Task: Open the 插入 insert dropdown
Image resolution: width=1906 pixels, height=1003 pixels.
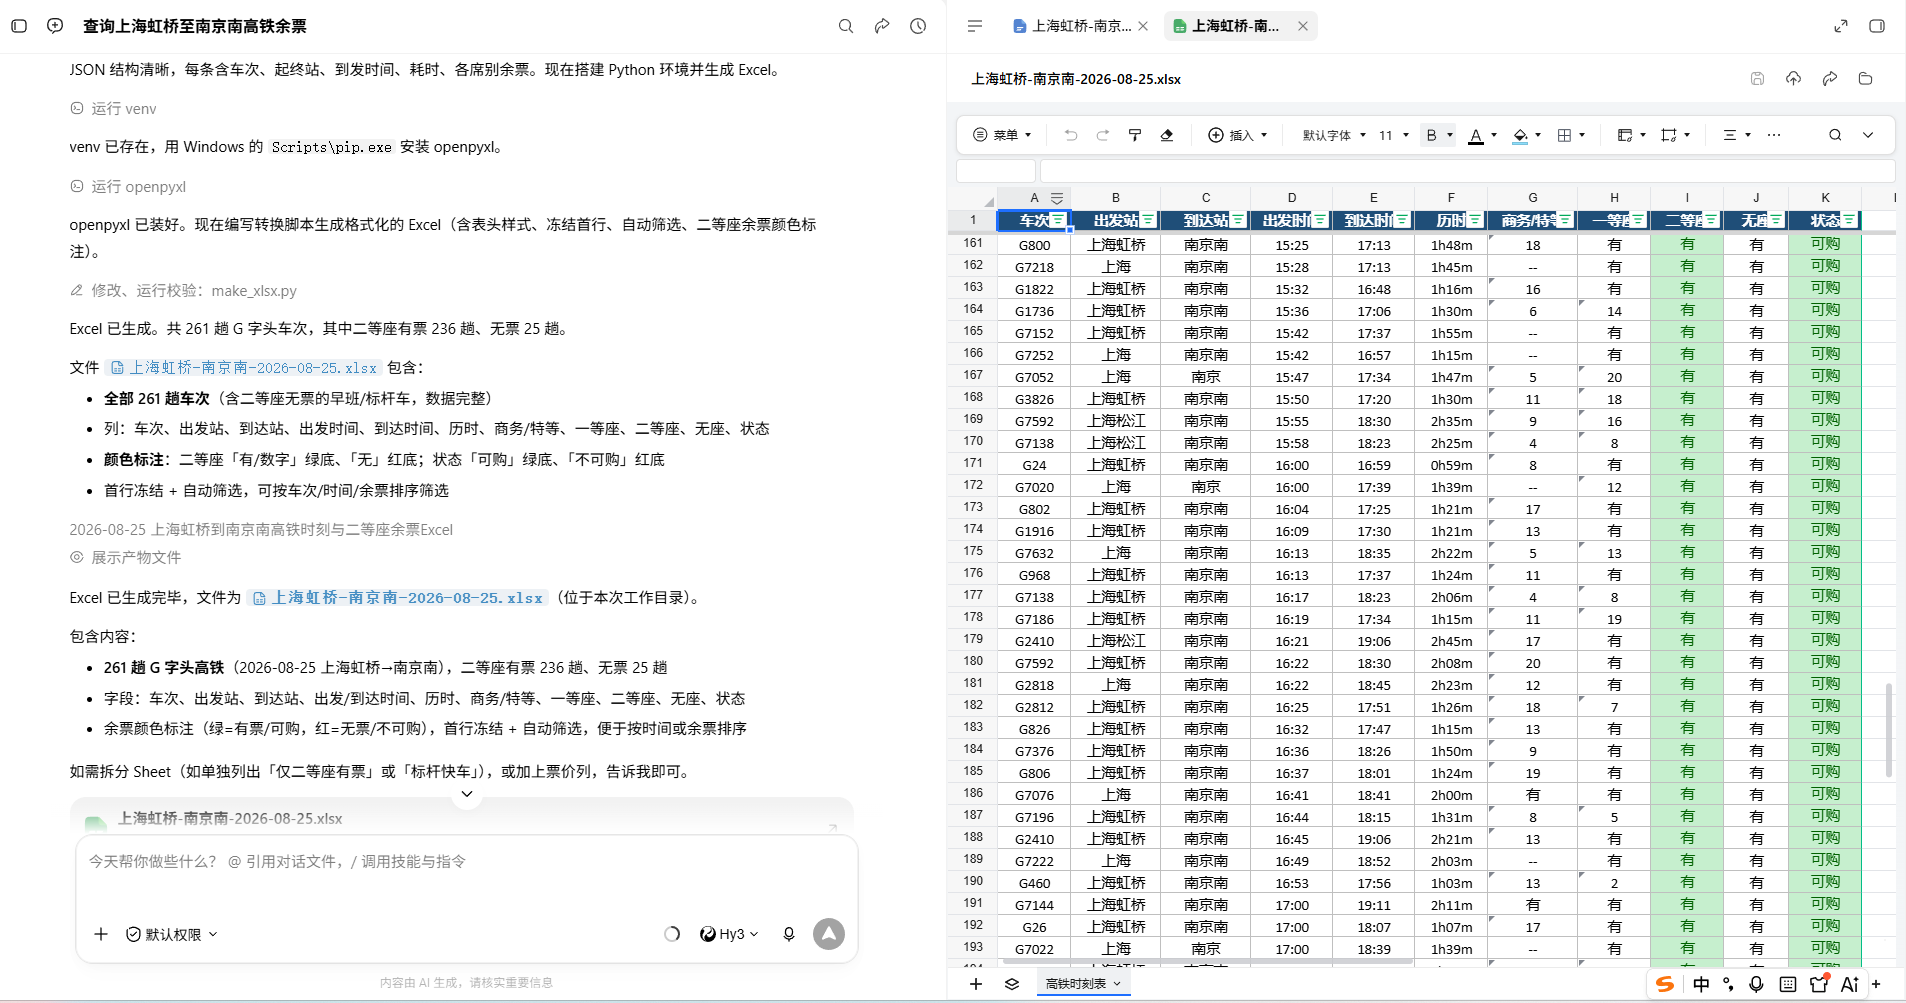Action: [x=1238, y=135]
